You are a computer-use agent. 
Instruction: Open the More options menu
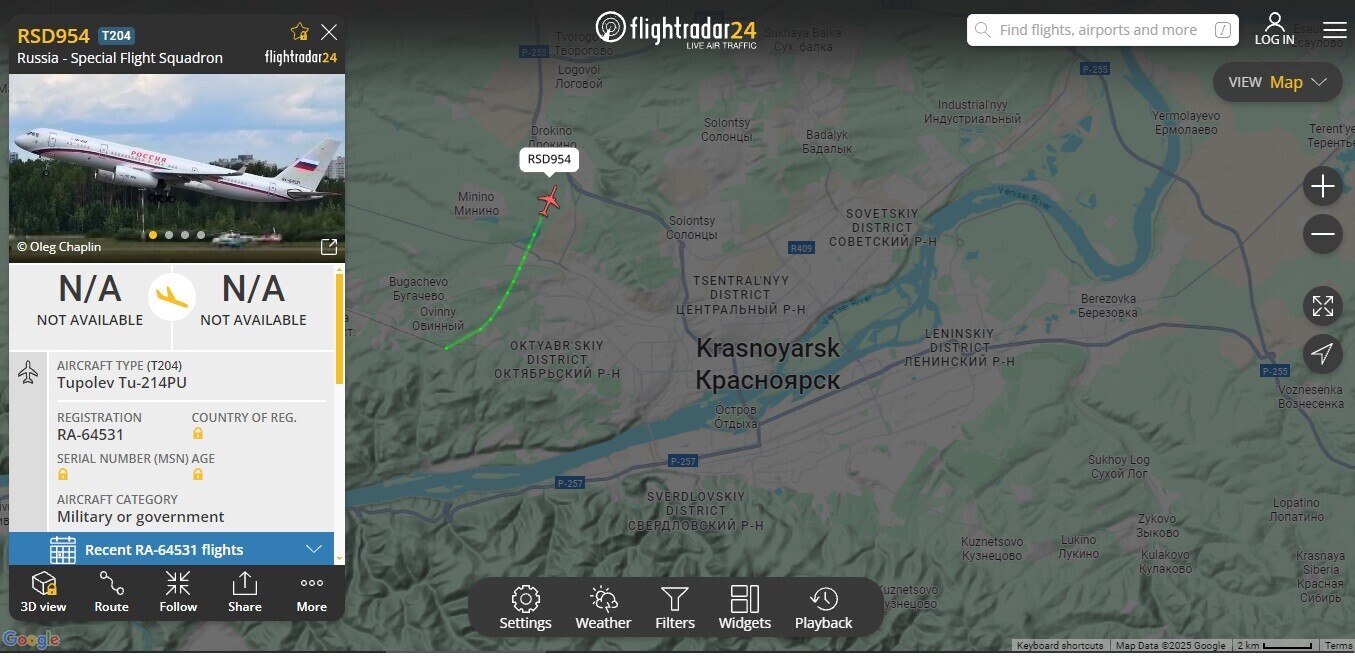point(311,592)
